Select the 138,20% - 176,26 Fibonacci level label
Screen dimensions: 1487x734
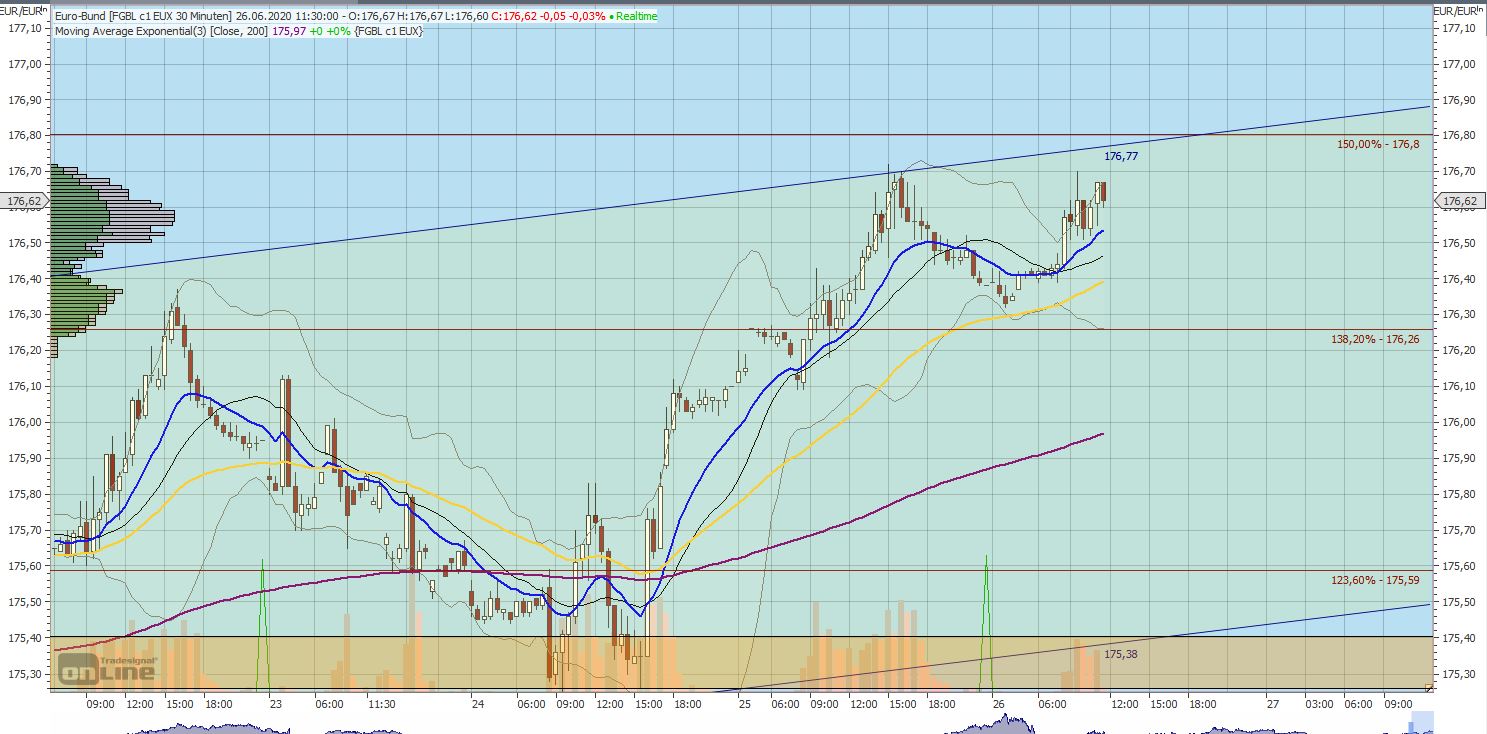(1375, 340)
